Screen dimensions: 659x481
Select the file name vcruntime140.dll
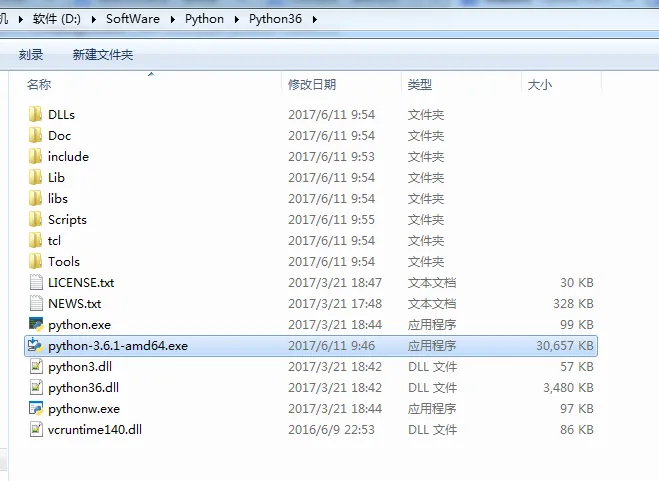click(95, 430)
